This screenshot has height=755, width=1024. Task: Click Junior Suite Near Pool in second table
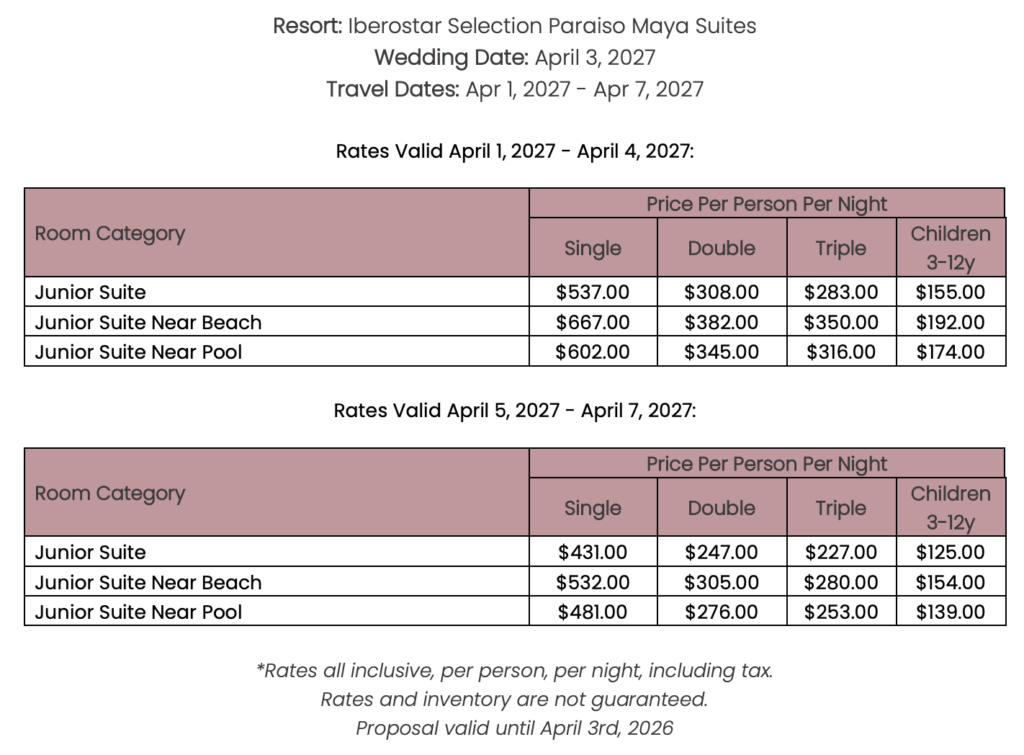[139, 612]
